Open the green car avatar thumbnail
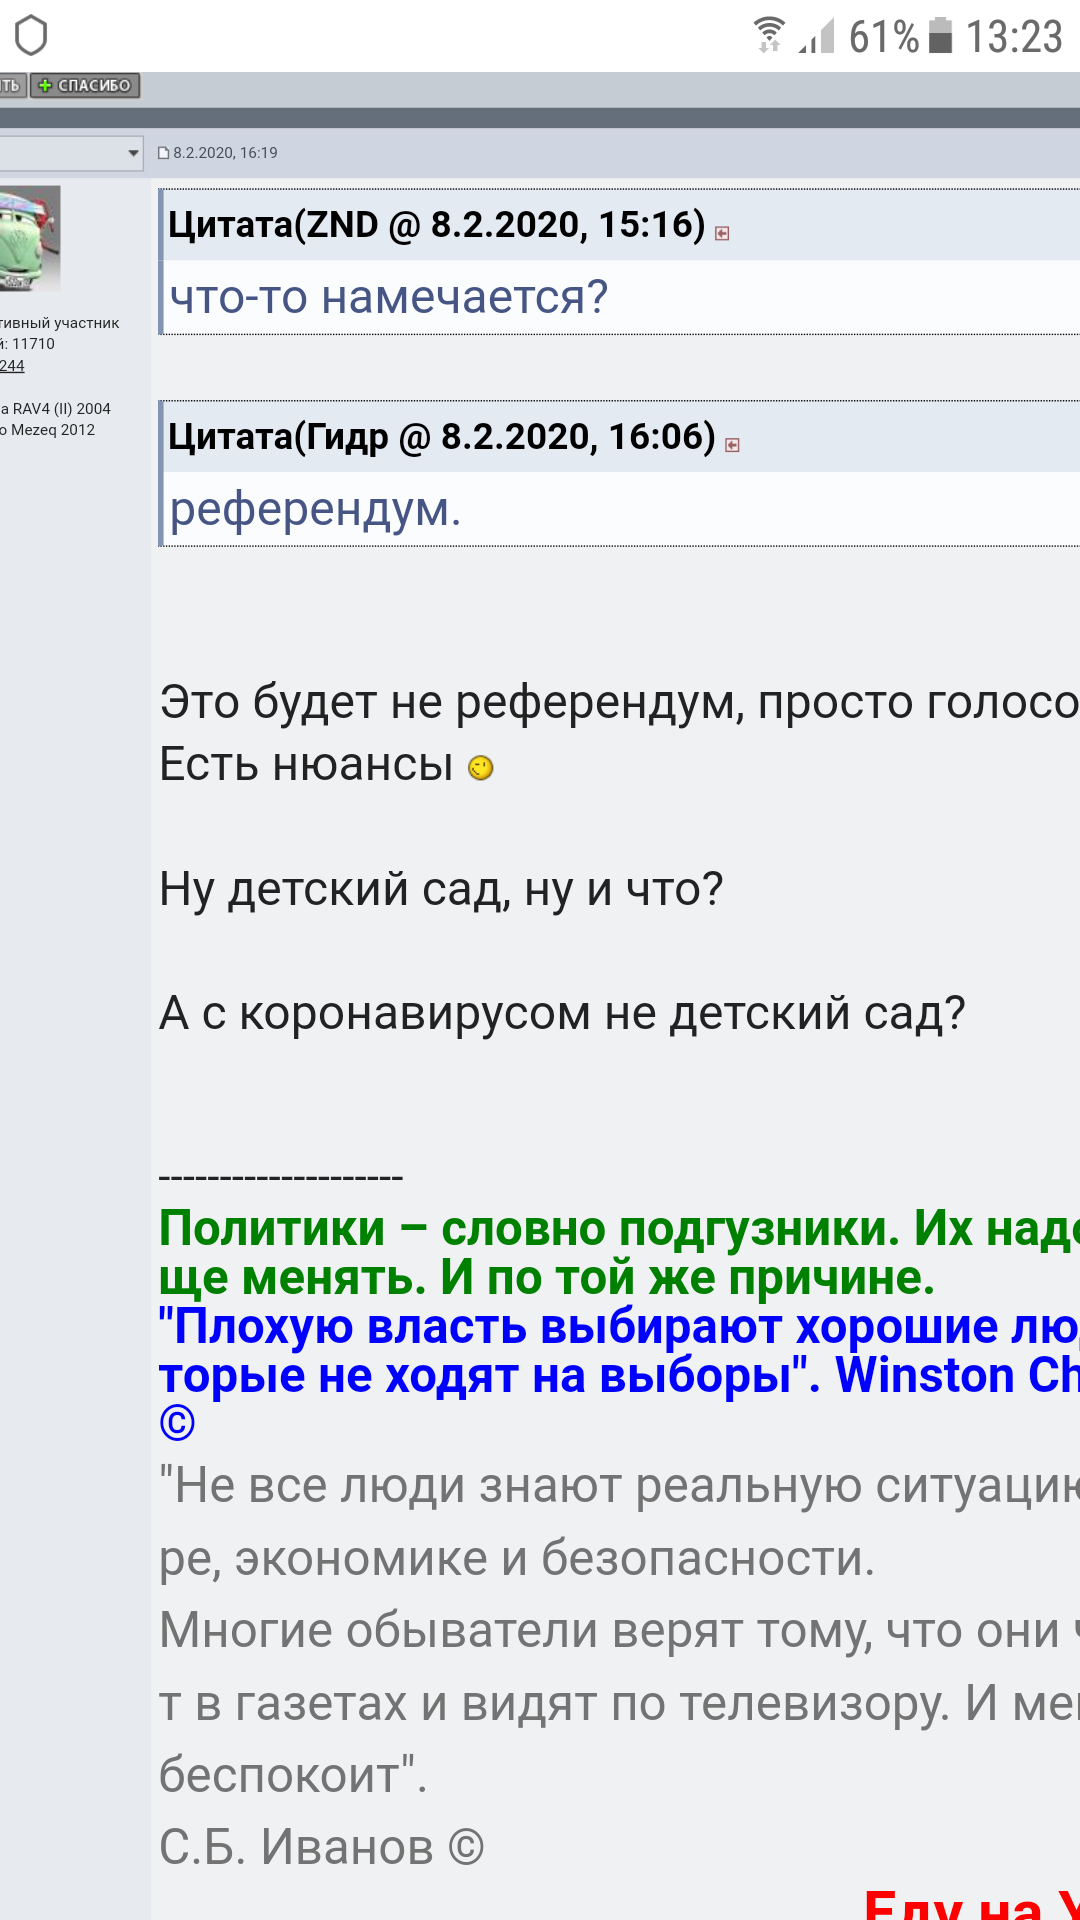Viewport: 1080px width, 1920px height. [30, 239]
